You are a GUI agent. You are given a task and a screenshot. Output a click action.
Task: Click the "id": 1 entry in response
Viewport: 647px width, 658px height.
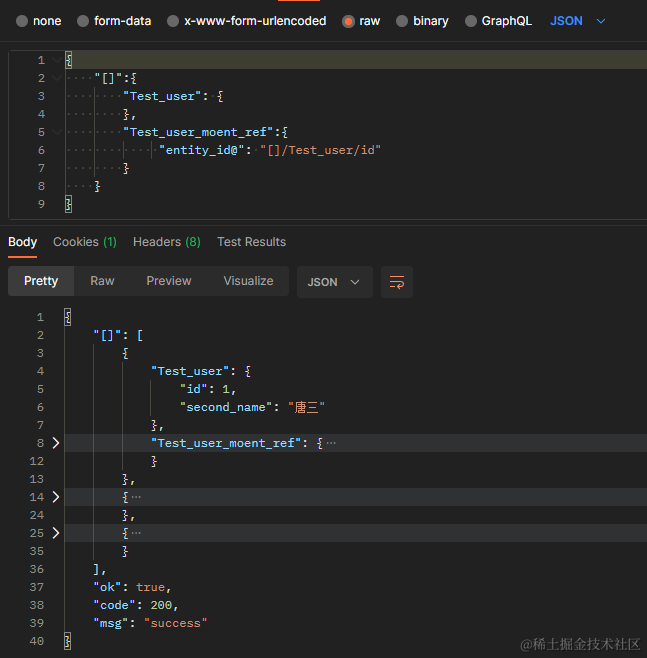pos(208,389)
